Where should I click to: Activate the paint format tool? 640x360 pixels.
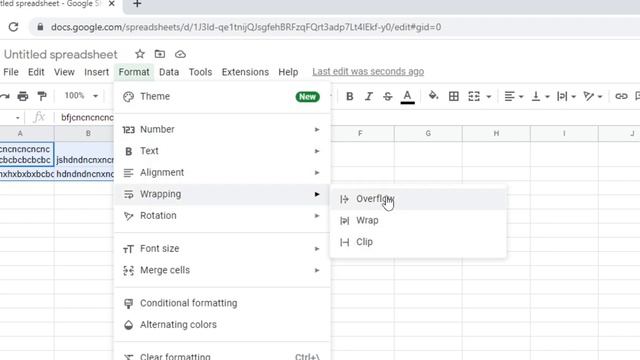coord(42,96)
